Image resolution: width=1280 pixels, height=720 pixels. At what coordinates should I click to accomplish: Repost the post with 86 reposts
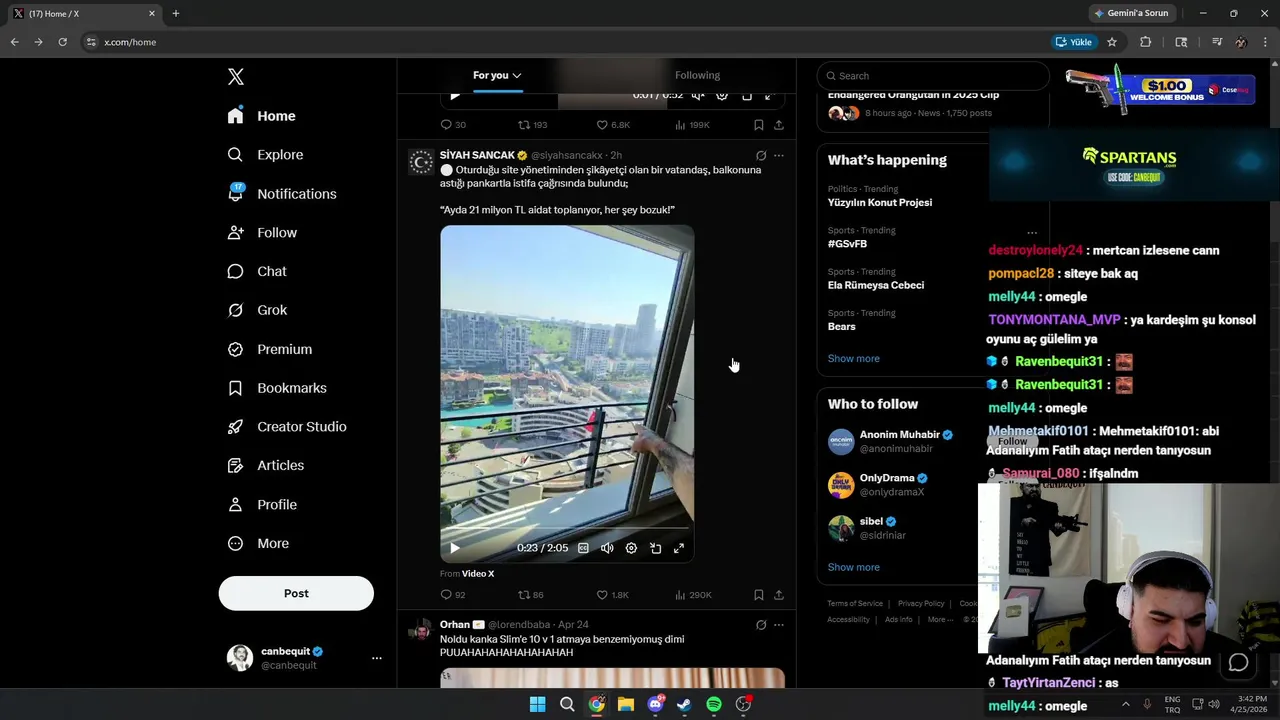530,595
